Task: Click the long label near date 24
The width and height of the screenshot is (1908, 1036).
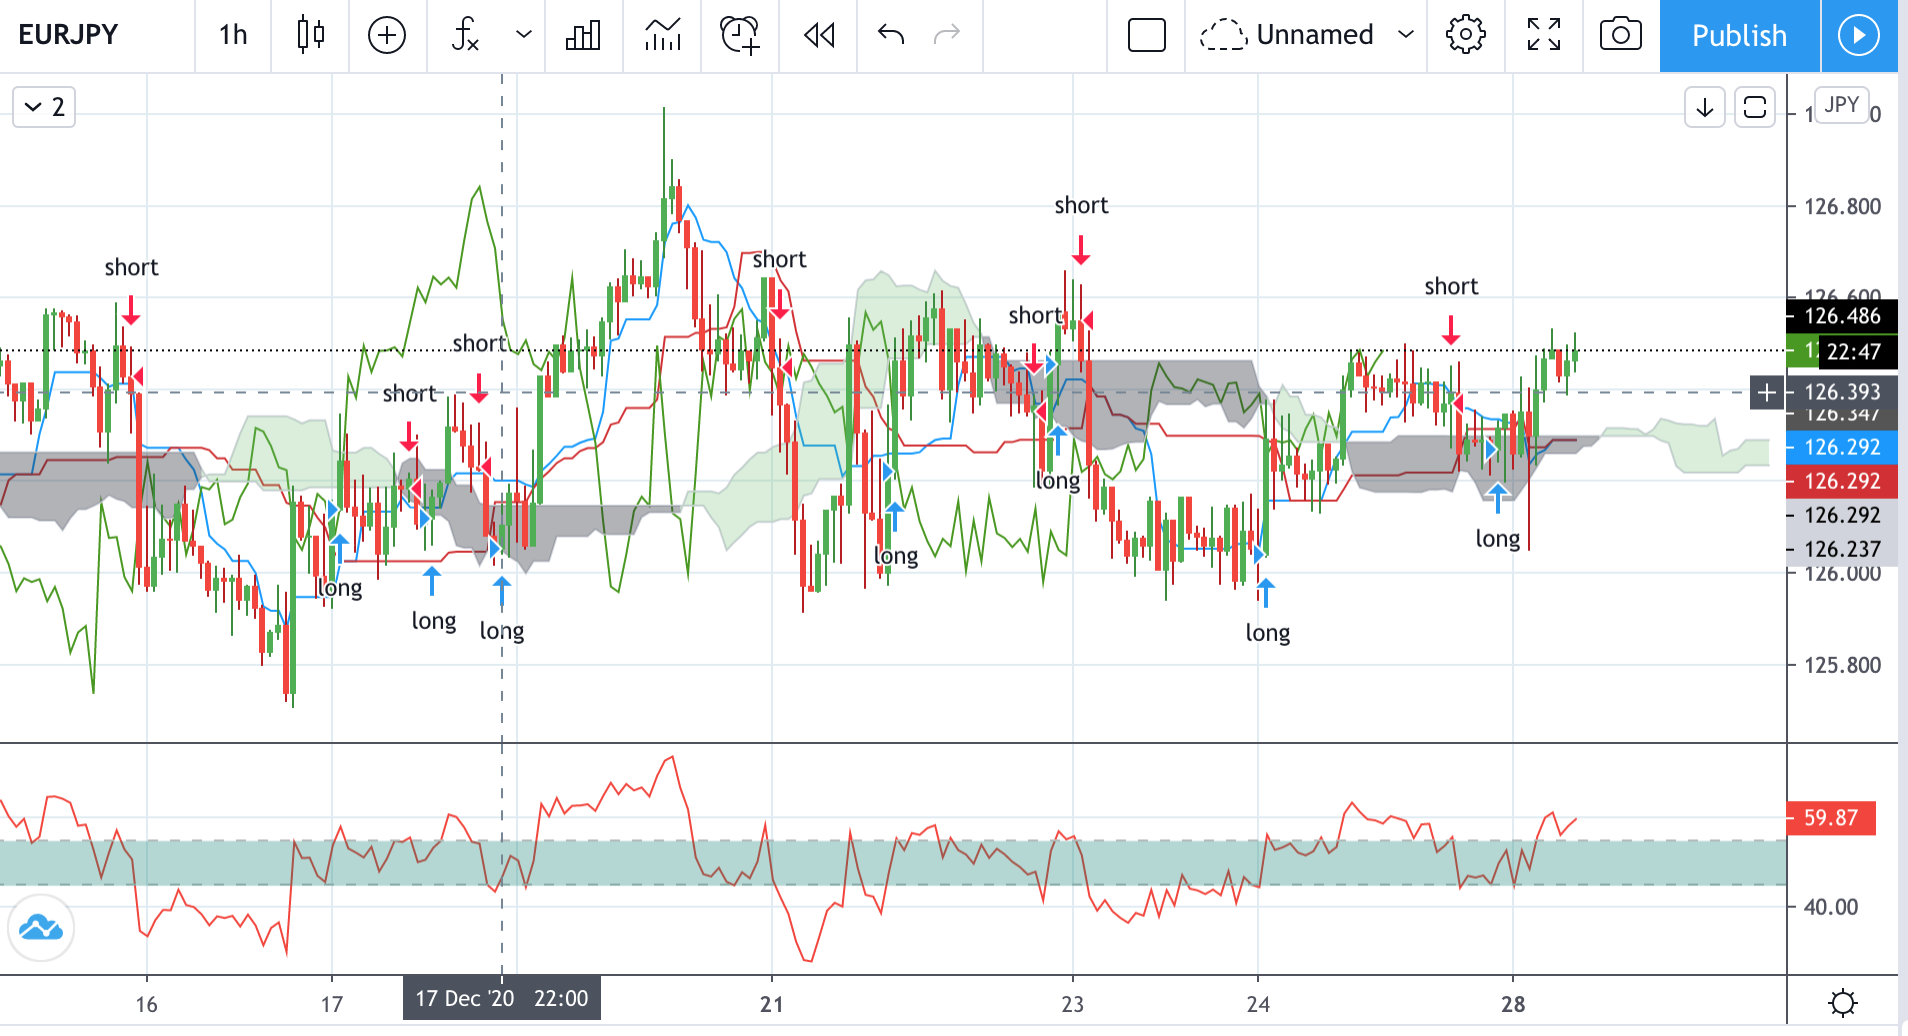Action: 1267,633
